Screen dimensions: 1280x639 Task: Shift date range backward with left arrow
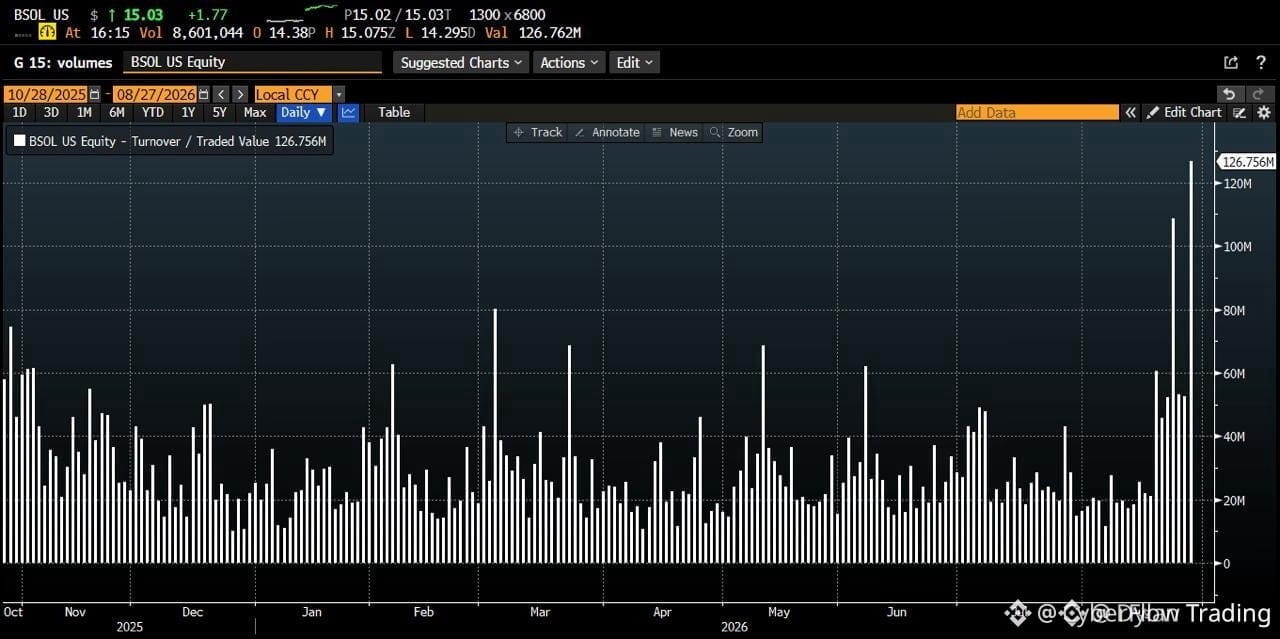(222, 94)
